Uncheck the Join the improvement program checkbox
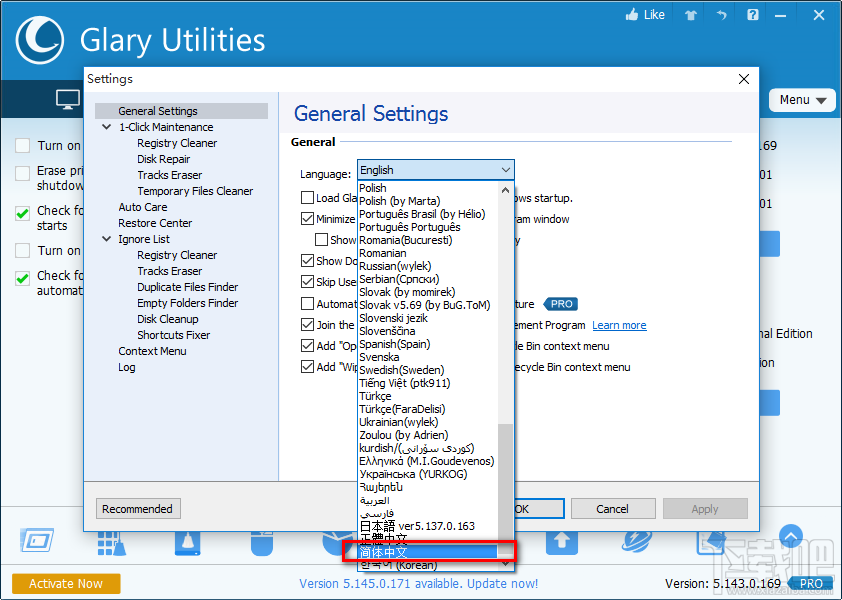The image size is (842, 600). click(x=307, y=324)
